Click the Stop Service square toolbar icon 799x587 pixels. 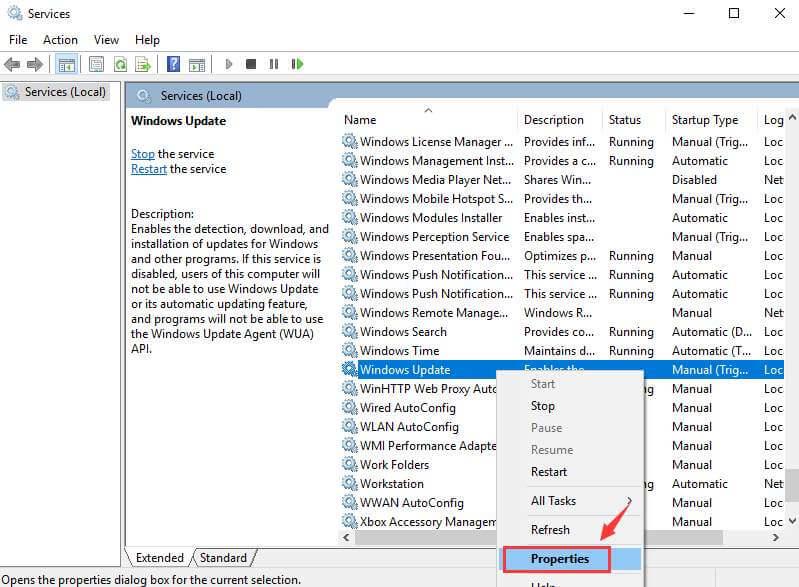point(250,64)
